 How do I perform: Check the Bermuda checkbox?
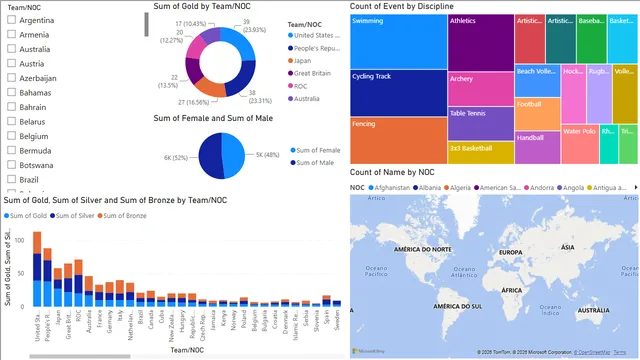(12, 150)
